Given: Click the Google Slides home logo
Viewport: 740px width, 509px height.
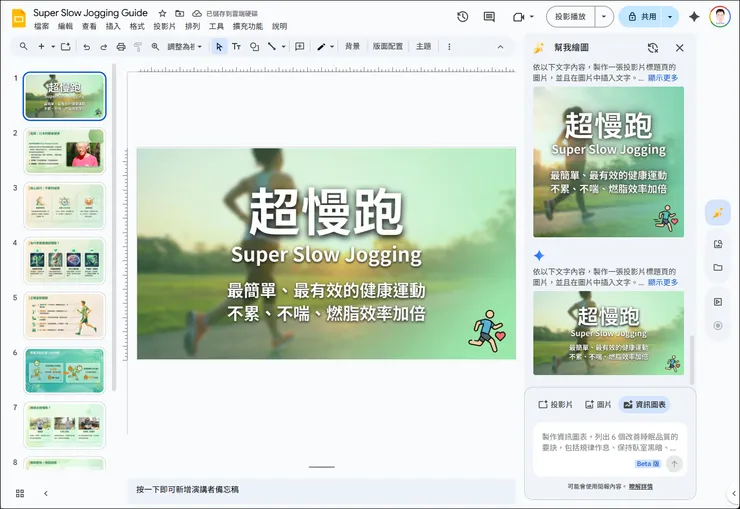Looking at the screenshot, I should (18, 18).
